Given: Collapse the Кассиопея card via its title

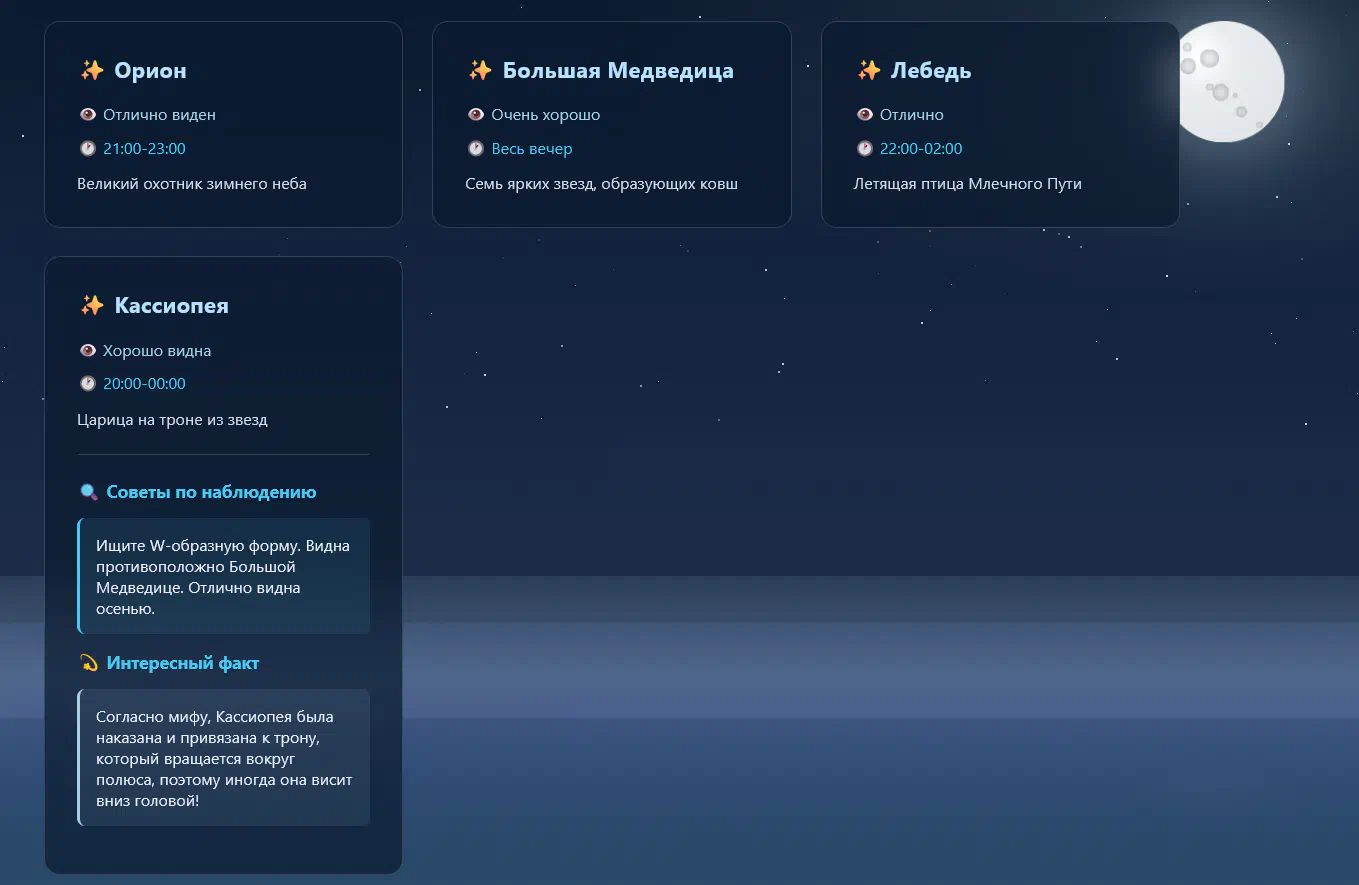Looking at the screenshot, I should tap(171, 306).
